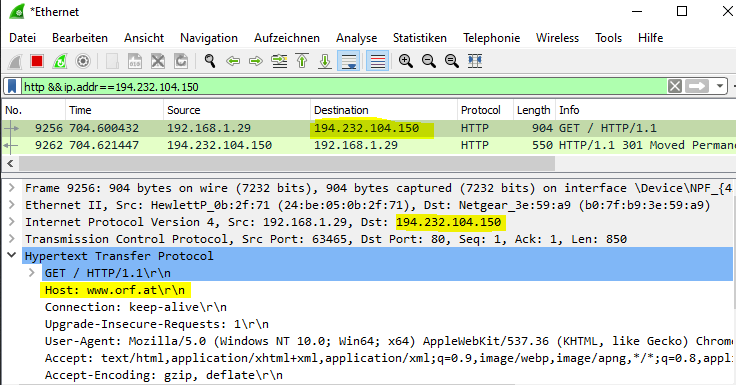The width and height of the screenshot is (736, 385).
Task: Stop the running capture with the red square
Action: 37,62
